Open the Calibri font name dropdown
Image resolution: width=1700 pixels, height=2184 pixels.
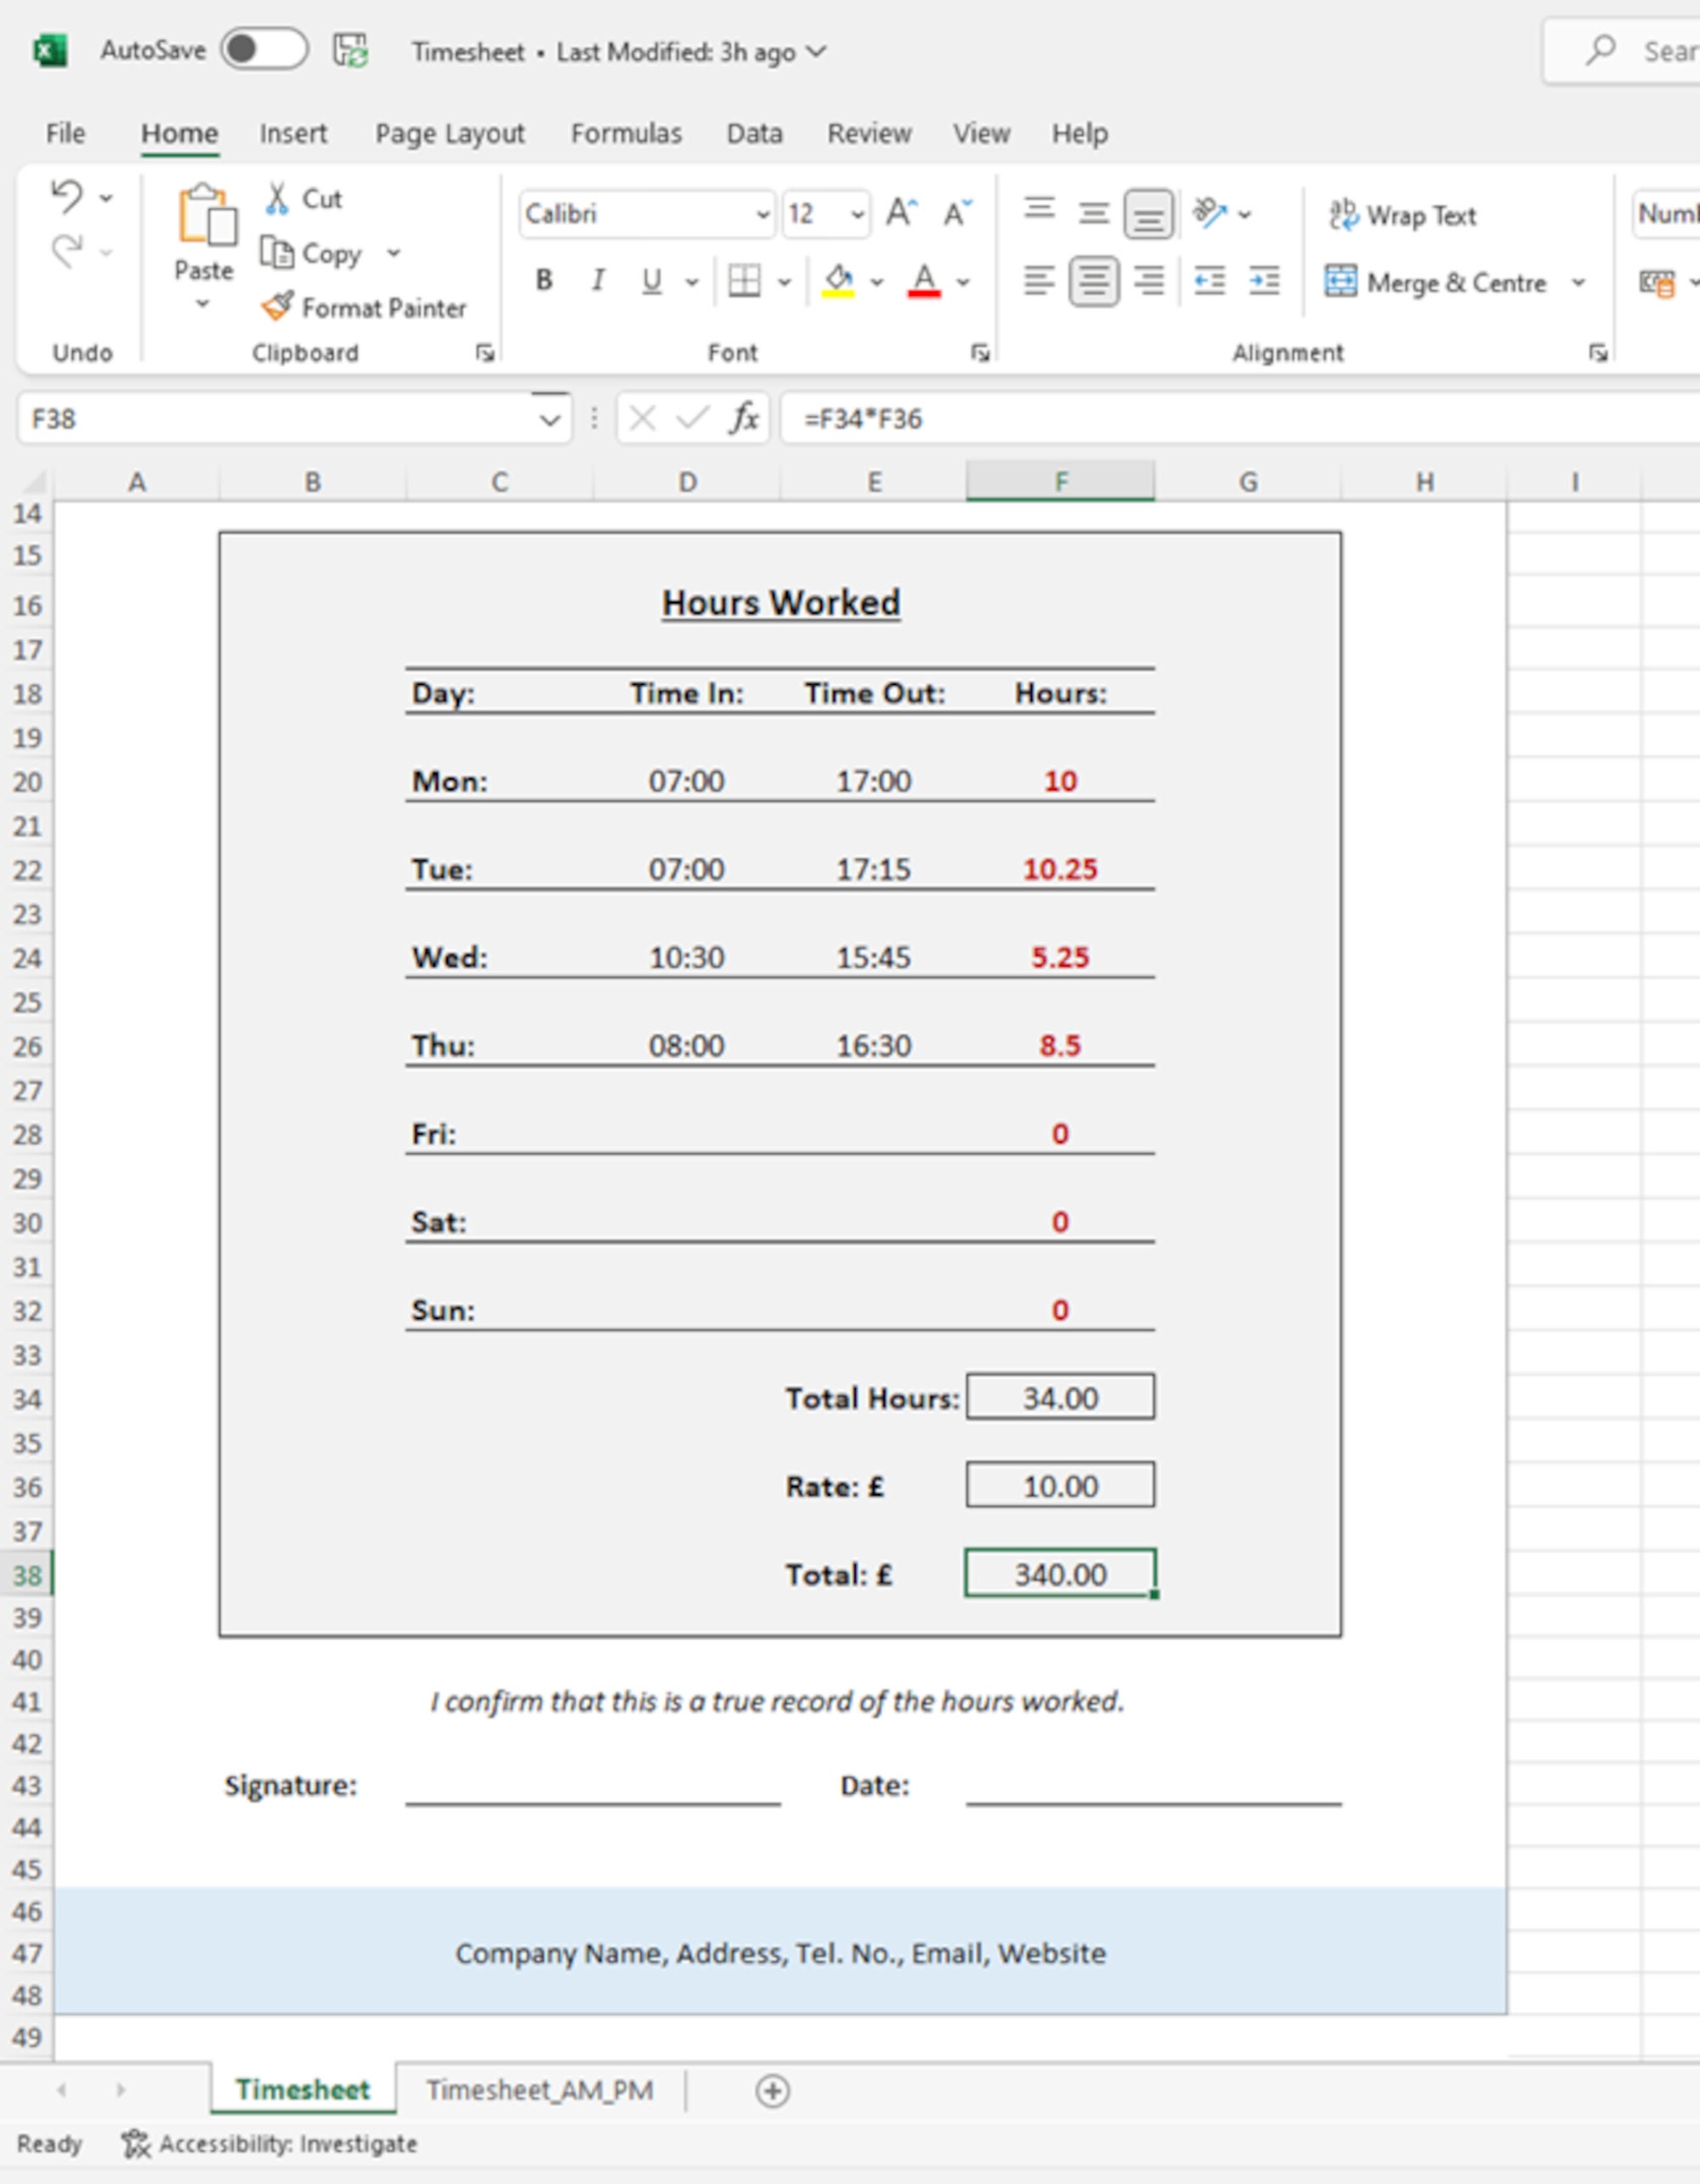pyautogui.click(x=763, y=214)
